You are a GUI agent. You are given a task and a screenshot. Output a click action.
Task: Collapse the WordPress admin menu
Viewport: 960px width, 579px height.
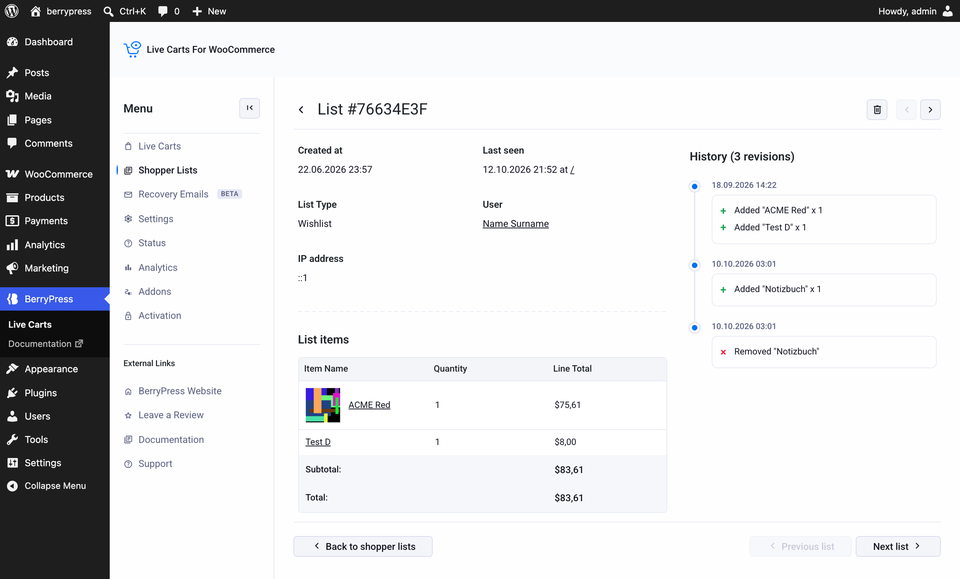coord(54,486)
